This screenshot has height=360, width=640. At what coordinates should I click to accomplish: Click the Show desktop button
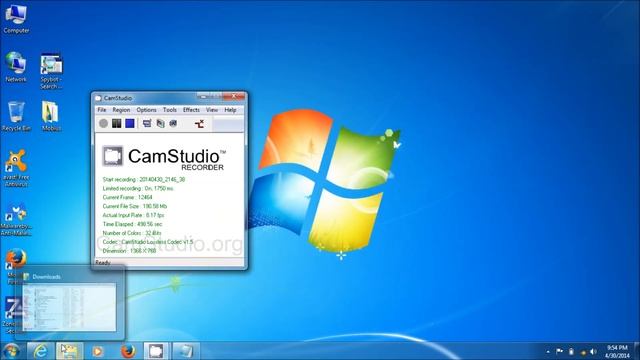tap(636, 351)
